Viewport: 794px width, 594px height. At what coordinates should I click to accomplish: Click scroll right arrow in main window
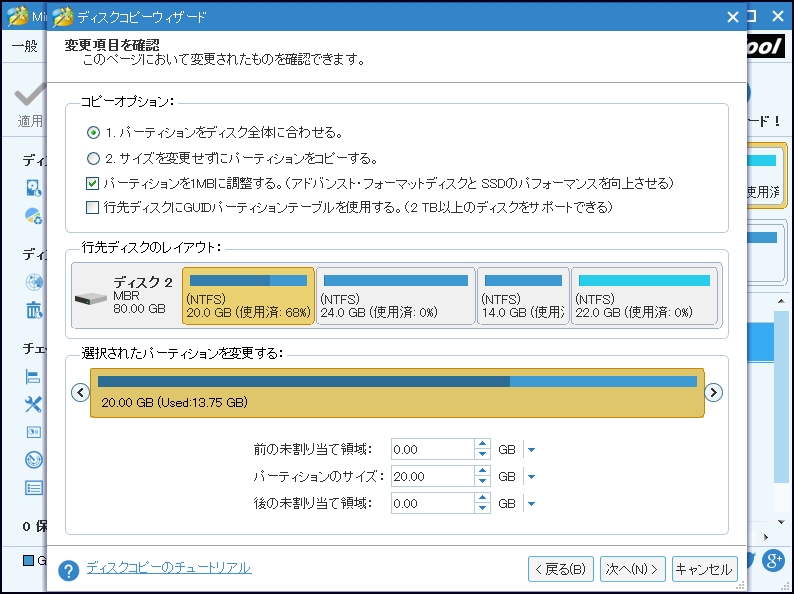coord(766,537)
